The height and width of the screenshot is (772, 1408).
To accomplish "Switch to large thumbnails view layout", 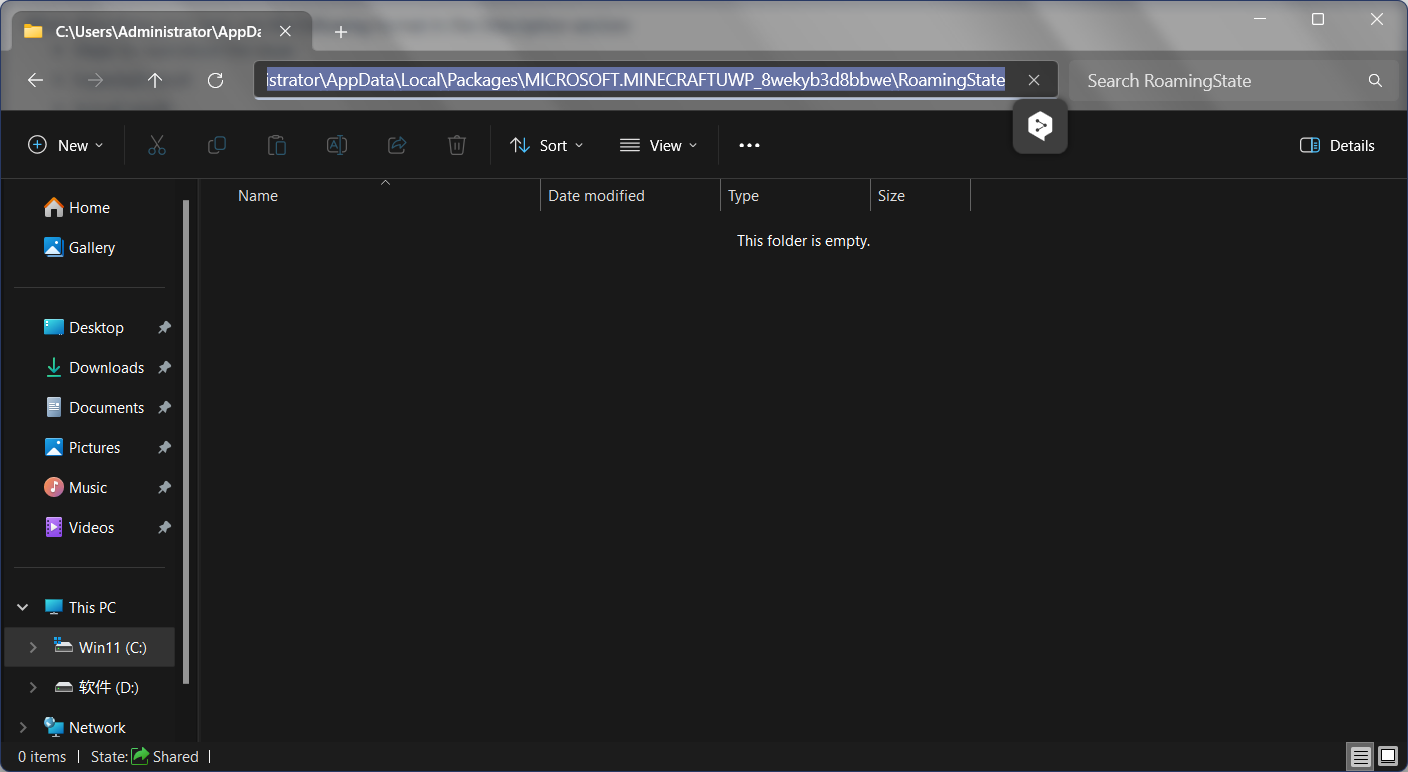I will [1388, 756].
